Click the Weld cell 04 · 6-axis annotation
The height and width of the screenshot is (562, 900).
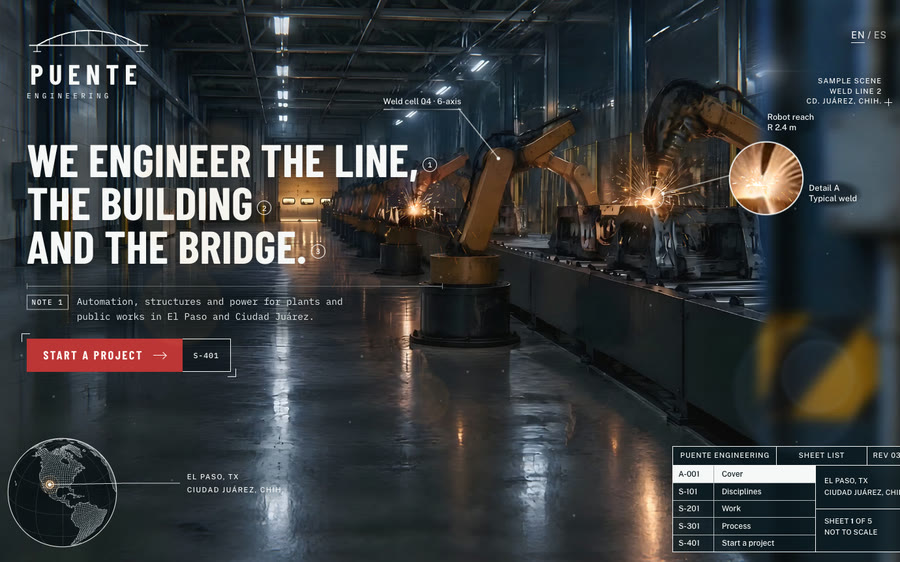pos(422,102)
